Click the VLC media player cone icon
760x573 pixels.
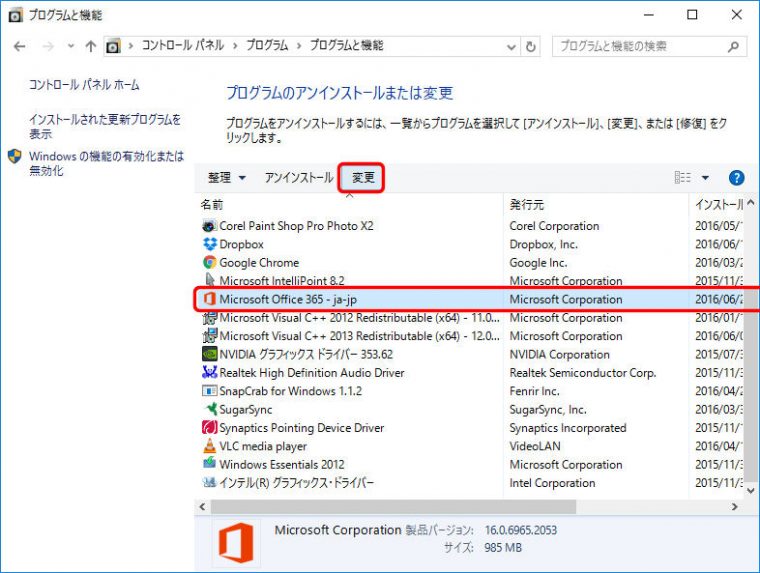pos(209,446)
